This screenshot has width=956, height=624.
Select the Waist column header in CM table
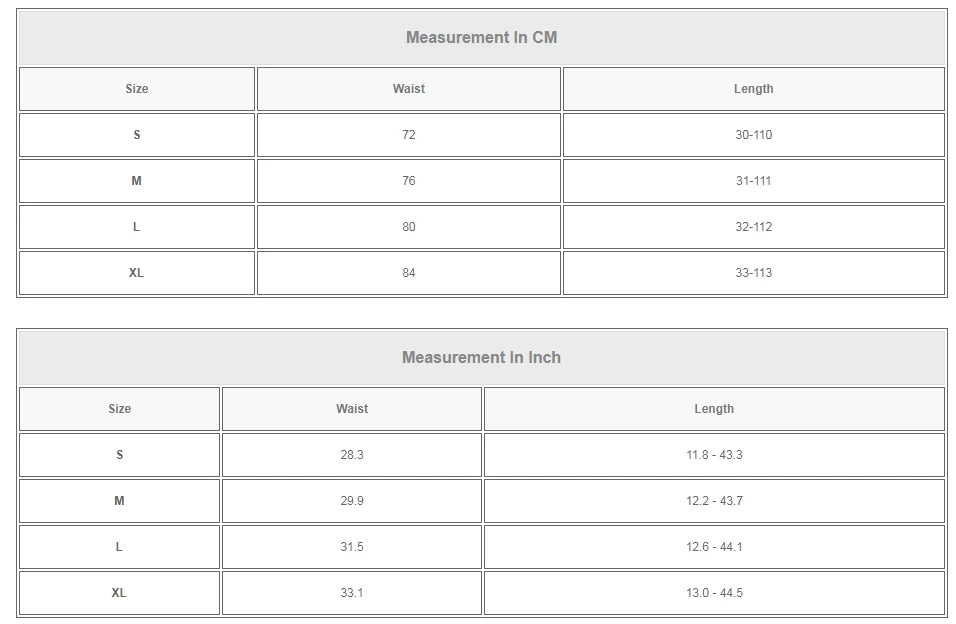408,89
